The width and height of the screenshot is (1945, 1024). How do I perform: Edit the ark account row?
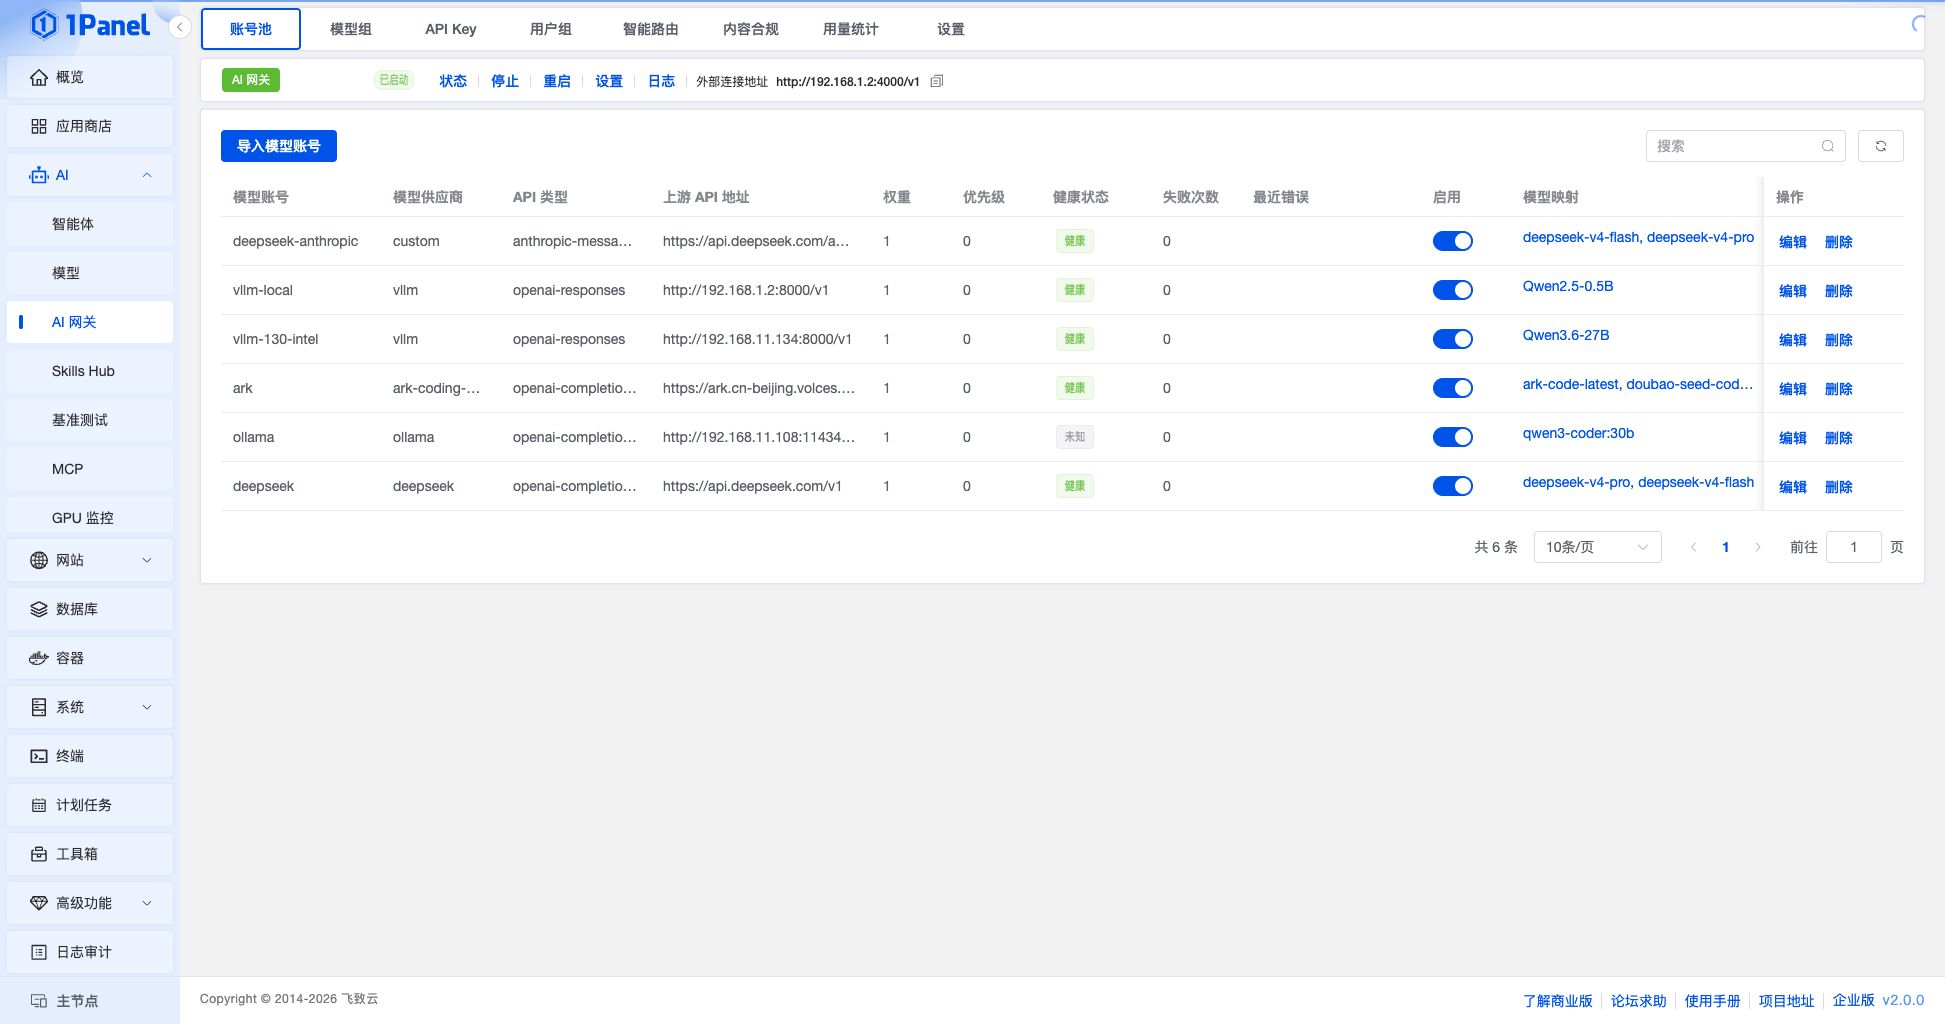click(1793, 389)
